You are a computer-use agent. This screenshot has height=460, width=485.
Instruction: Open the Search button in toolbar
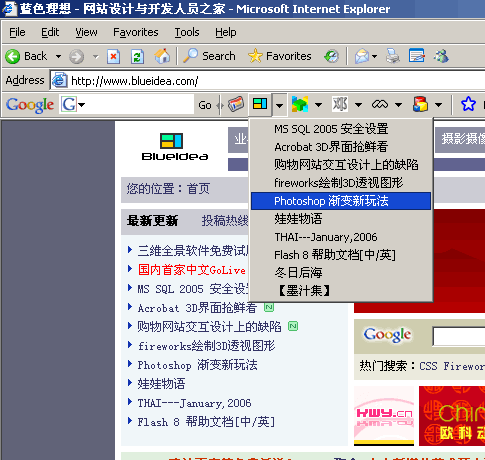tap(210, 56)
